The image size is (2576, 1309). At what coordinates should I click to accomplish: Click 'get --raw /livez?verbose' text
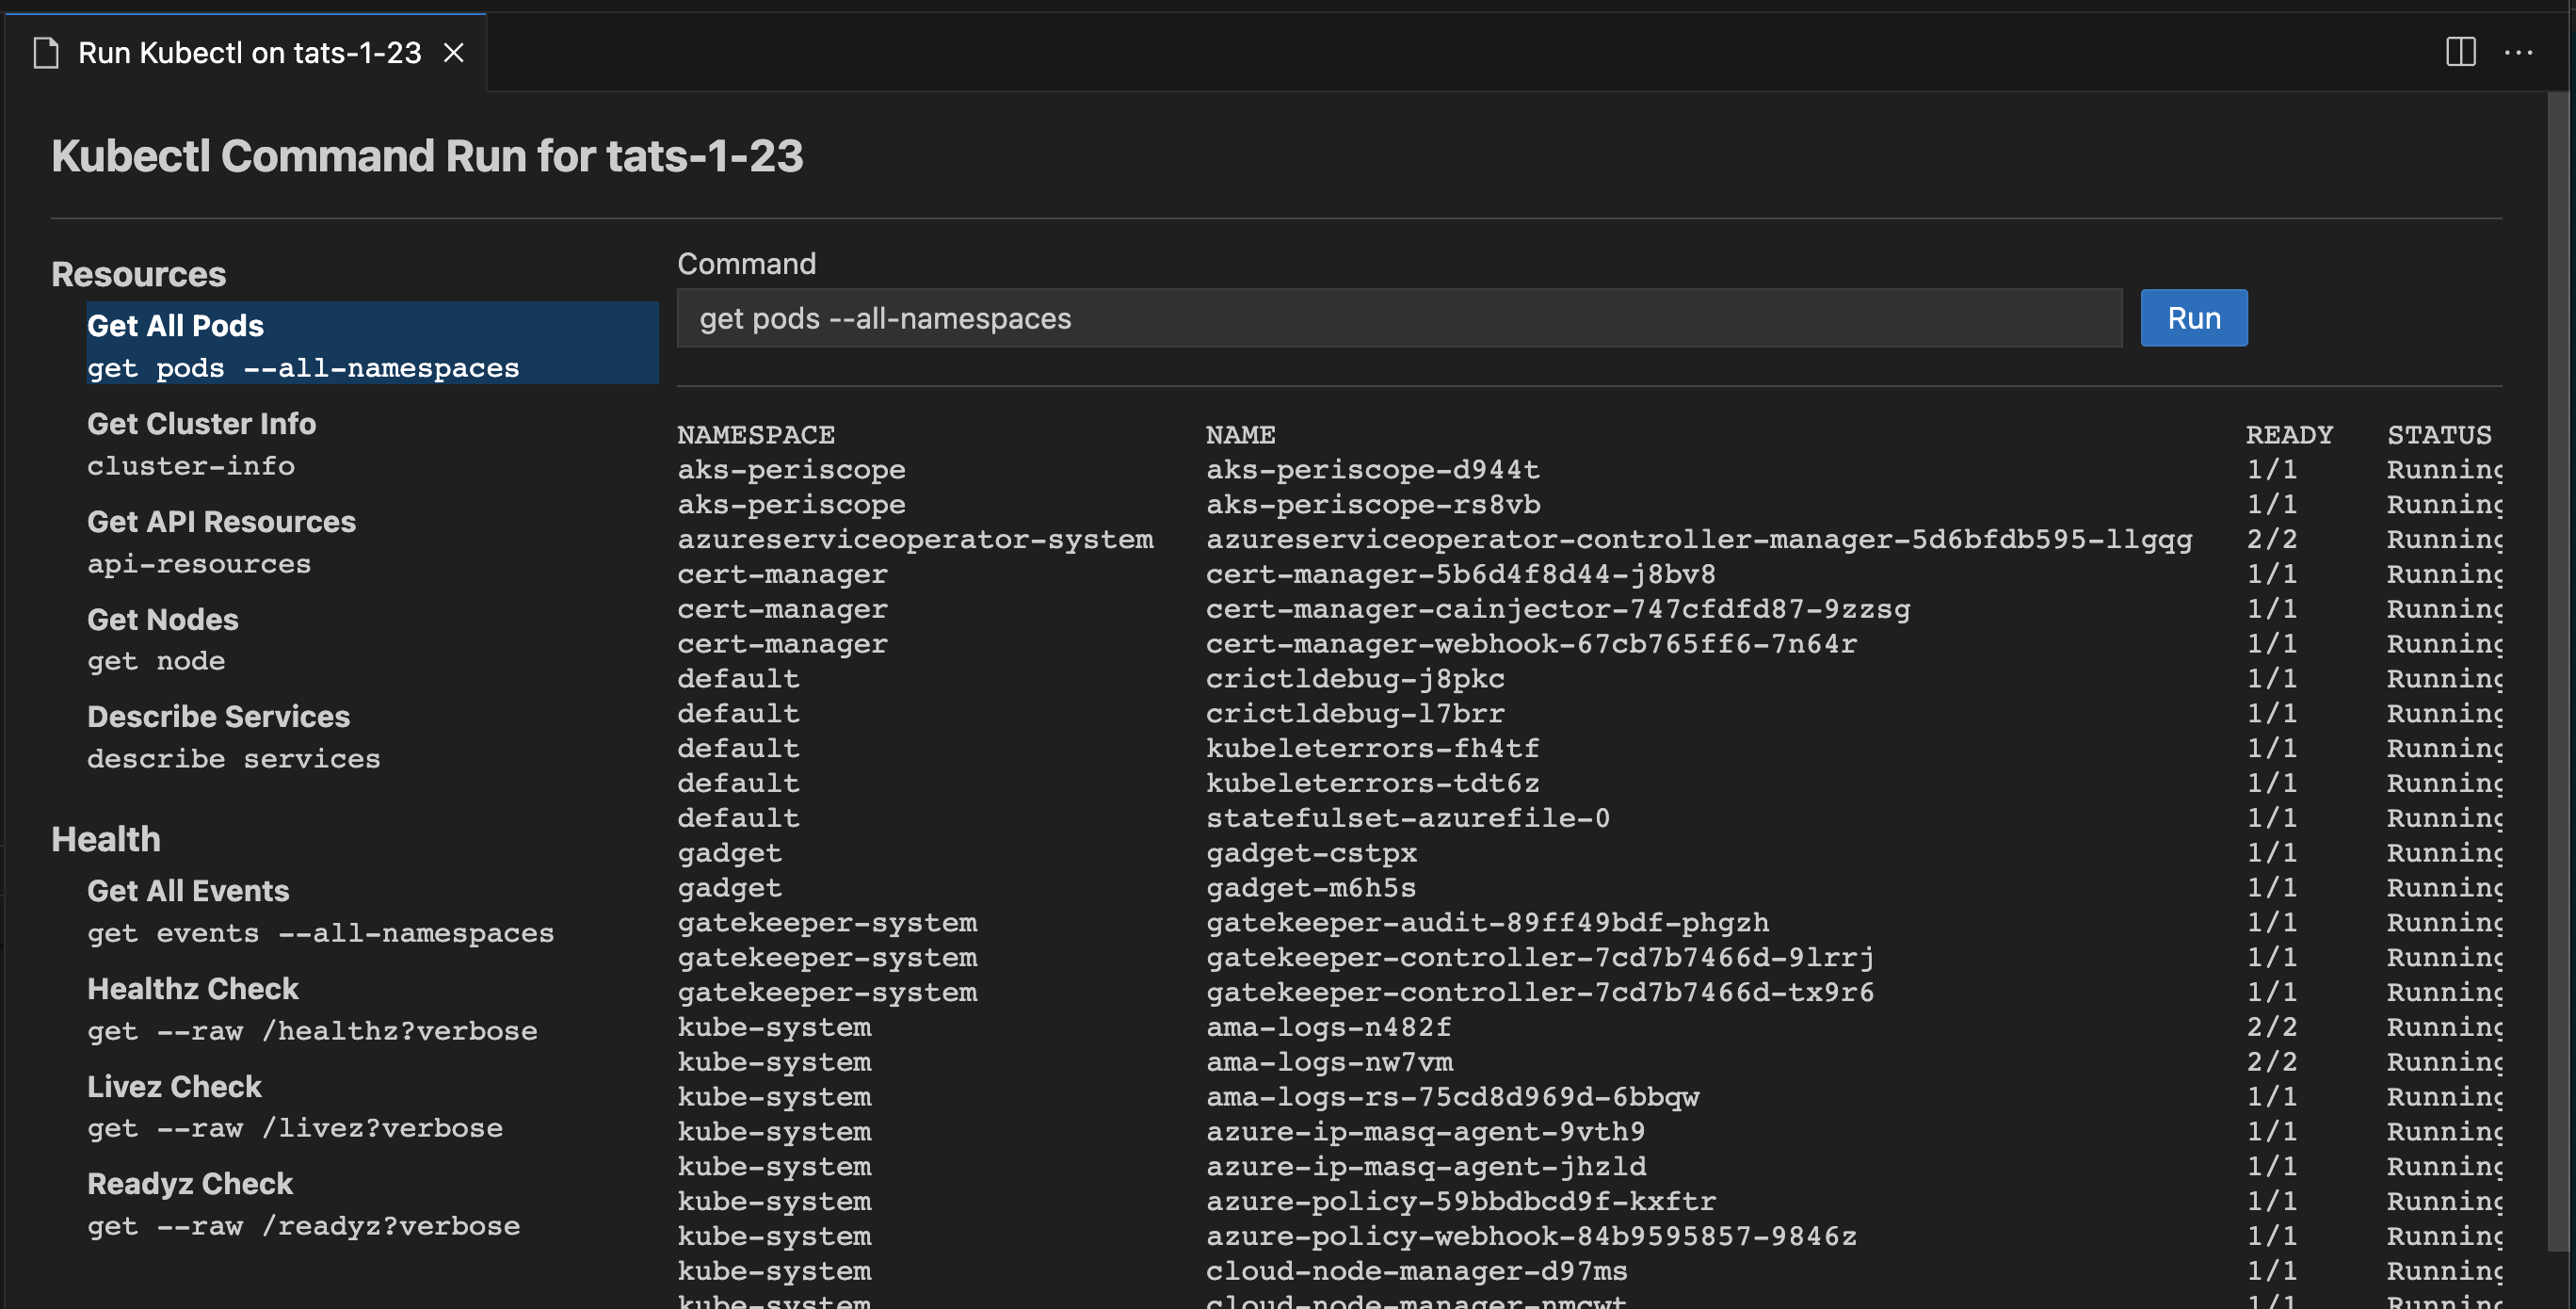[295, 1128]
